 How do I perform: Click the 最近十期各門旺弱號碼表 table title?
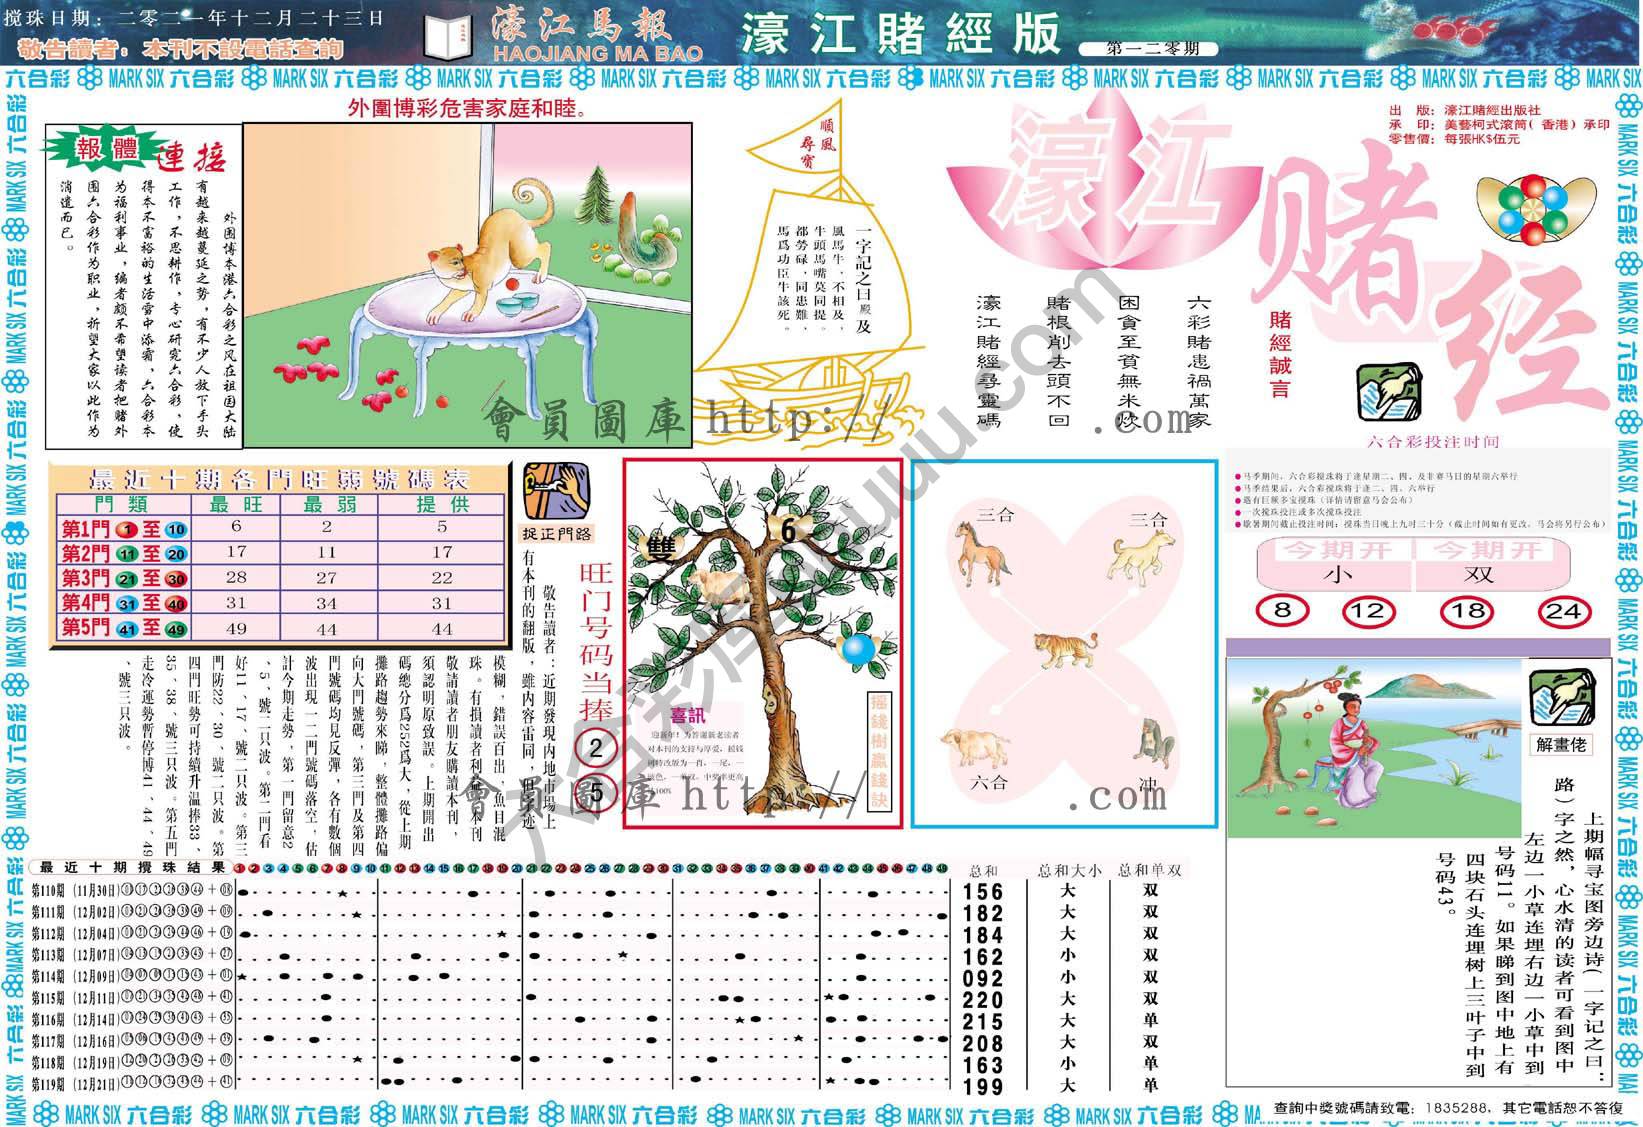(279, 478)
